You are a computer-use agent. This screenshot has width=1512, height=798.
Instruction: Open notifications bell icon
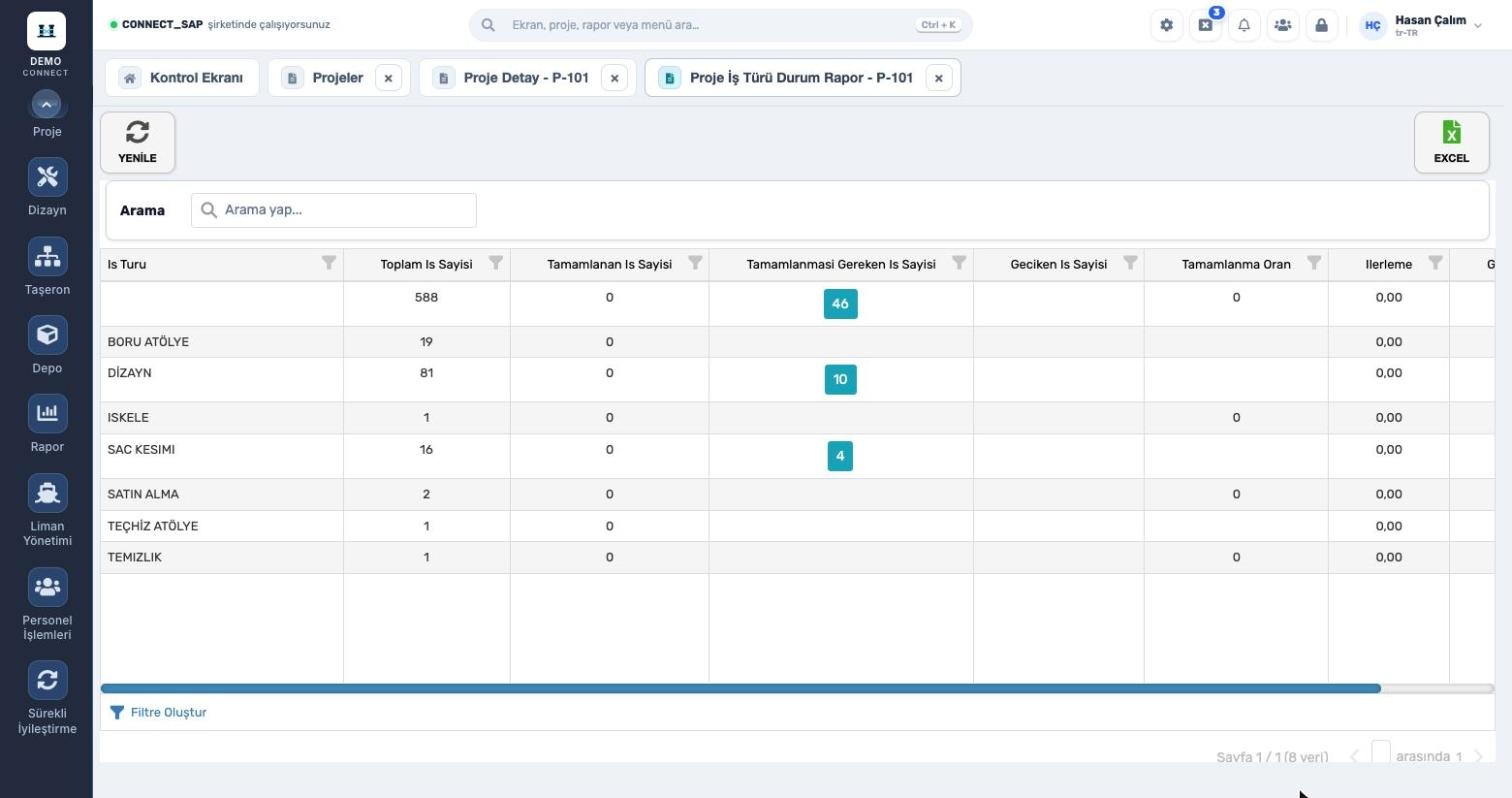pyautogui.click(x=1244, y=25)
